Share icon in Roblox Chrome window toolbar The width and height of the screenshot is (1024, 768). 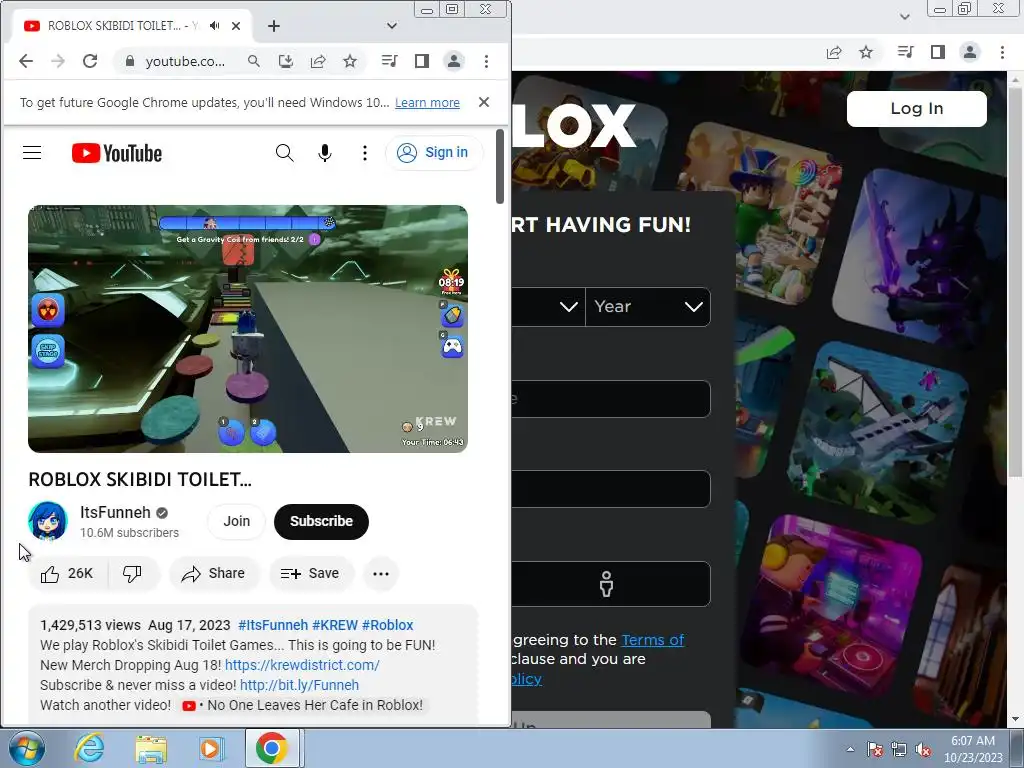tap(834, 52)
